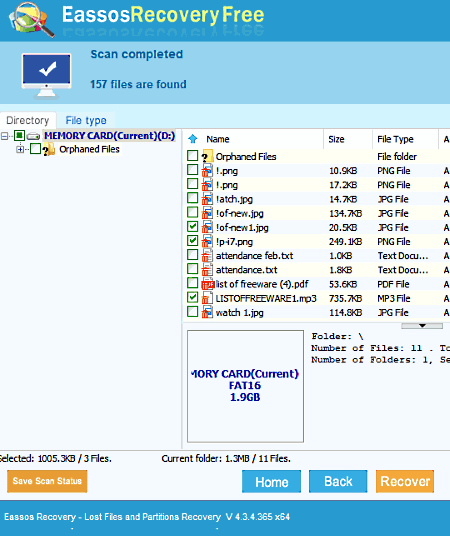Click the down arrow below the file list
This screenshot has height=536, width=450.
click(422, 326)
